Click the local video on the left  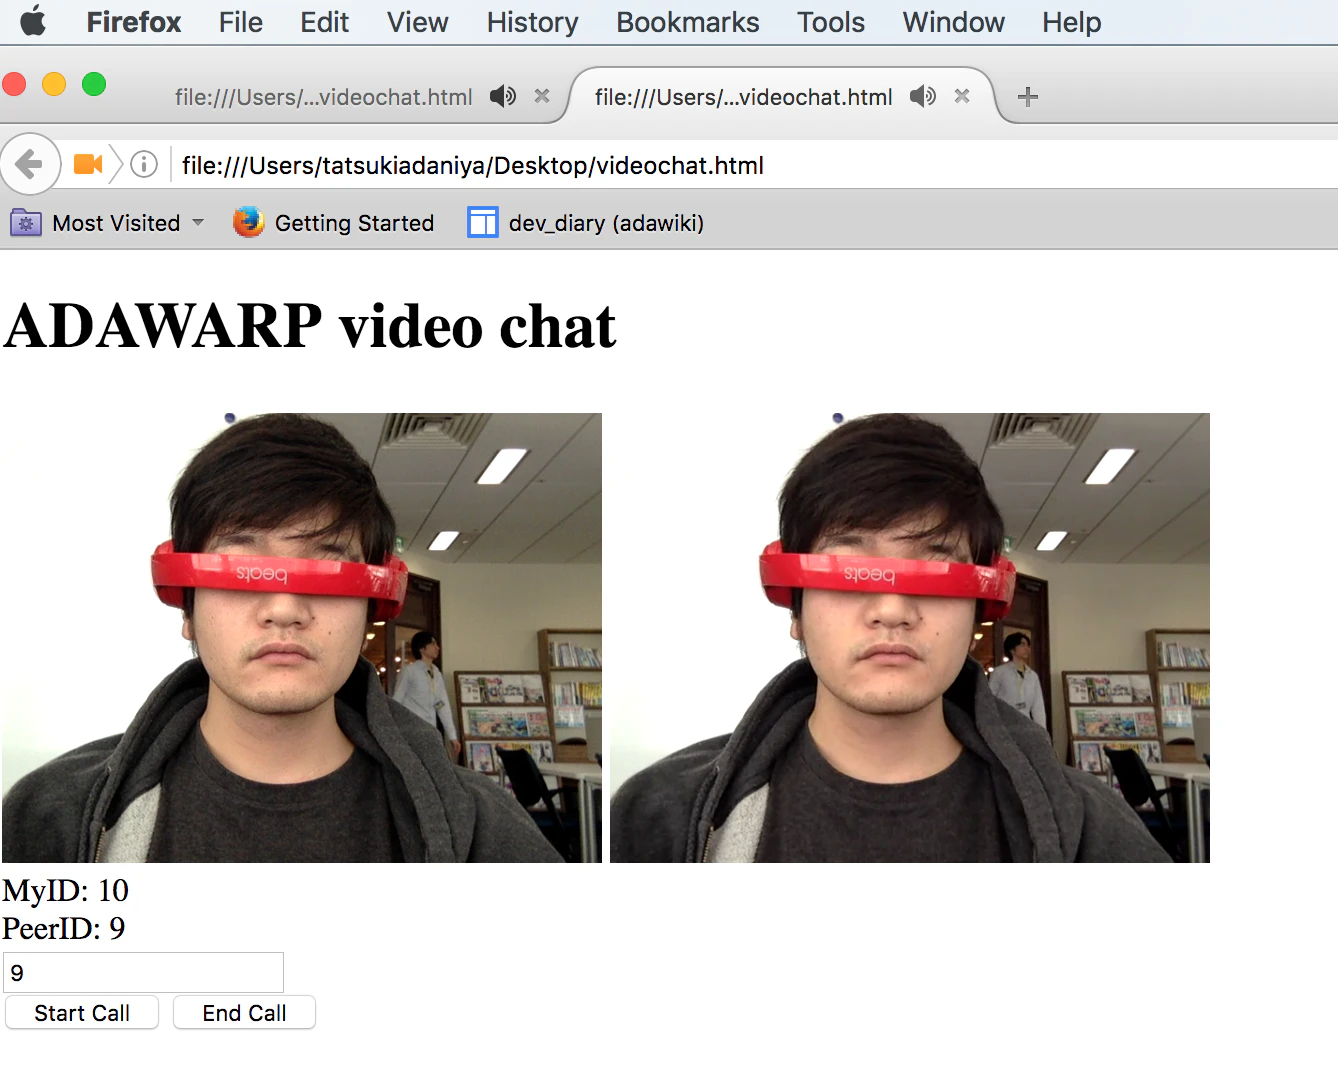[302, 638]
